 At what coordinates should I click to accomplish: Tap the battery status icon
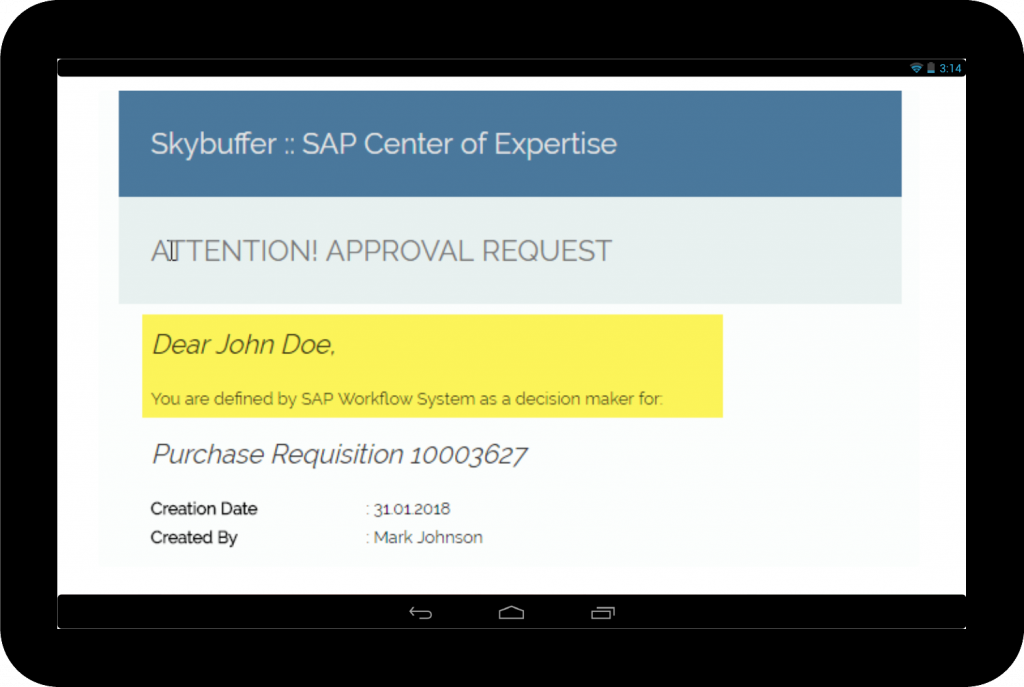pos(931,68)
